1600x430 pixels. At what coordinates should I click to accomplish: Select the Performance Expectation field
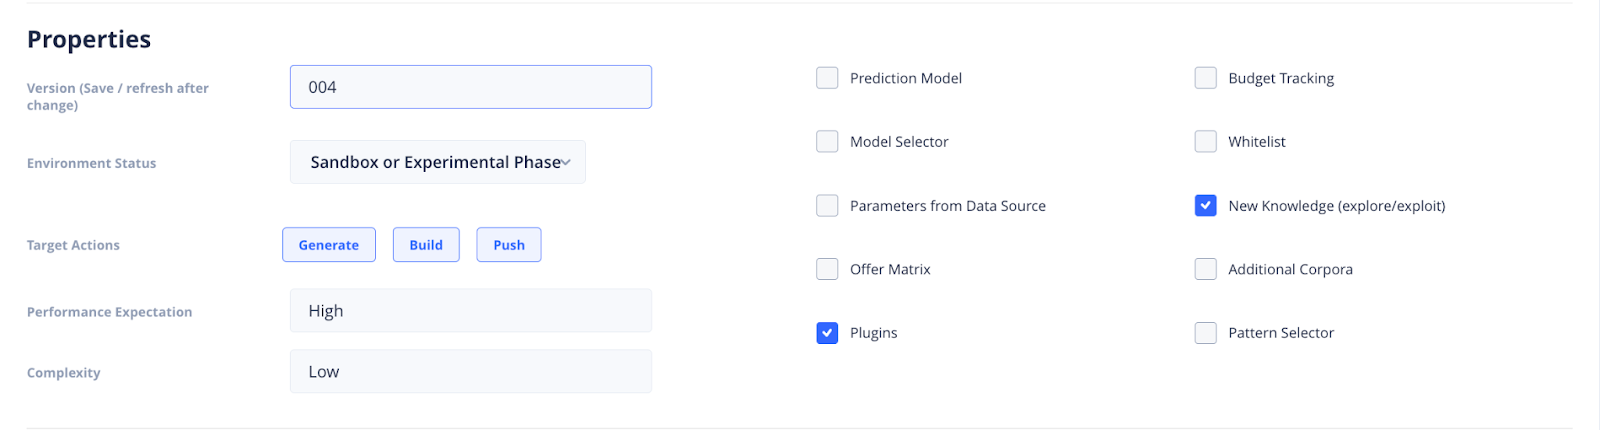tap(470, 311)
